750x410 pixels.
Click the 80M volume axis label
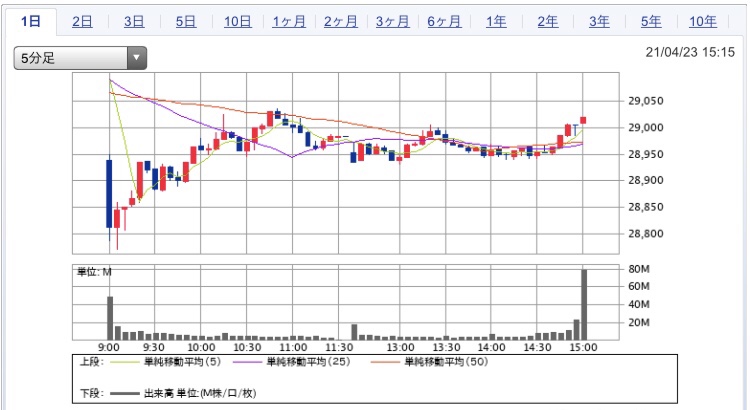[x=639, y=269]
